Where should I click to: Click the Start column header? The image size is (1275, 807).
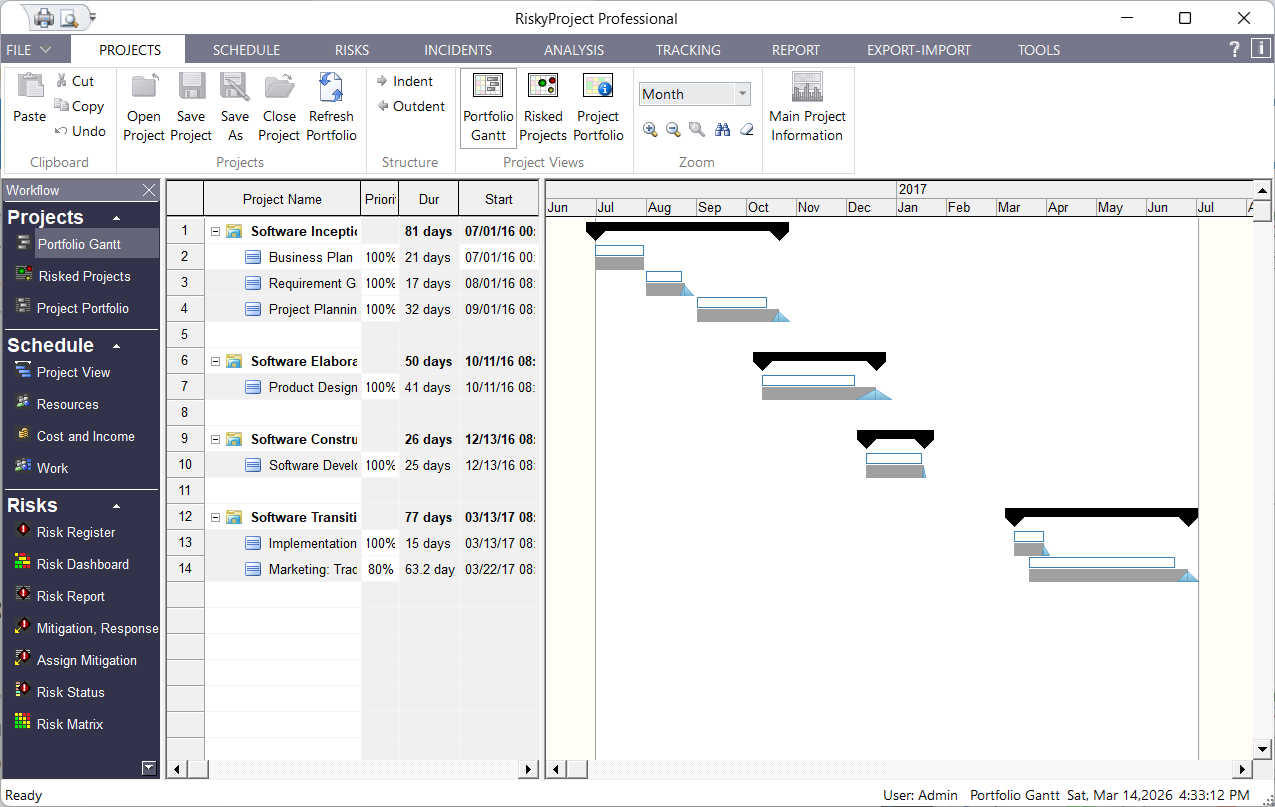[x=498, y=199]
